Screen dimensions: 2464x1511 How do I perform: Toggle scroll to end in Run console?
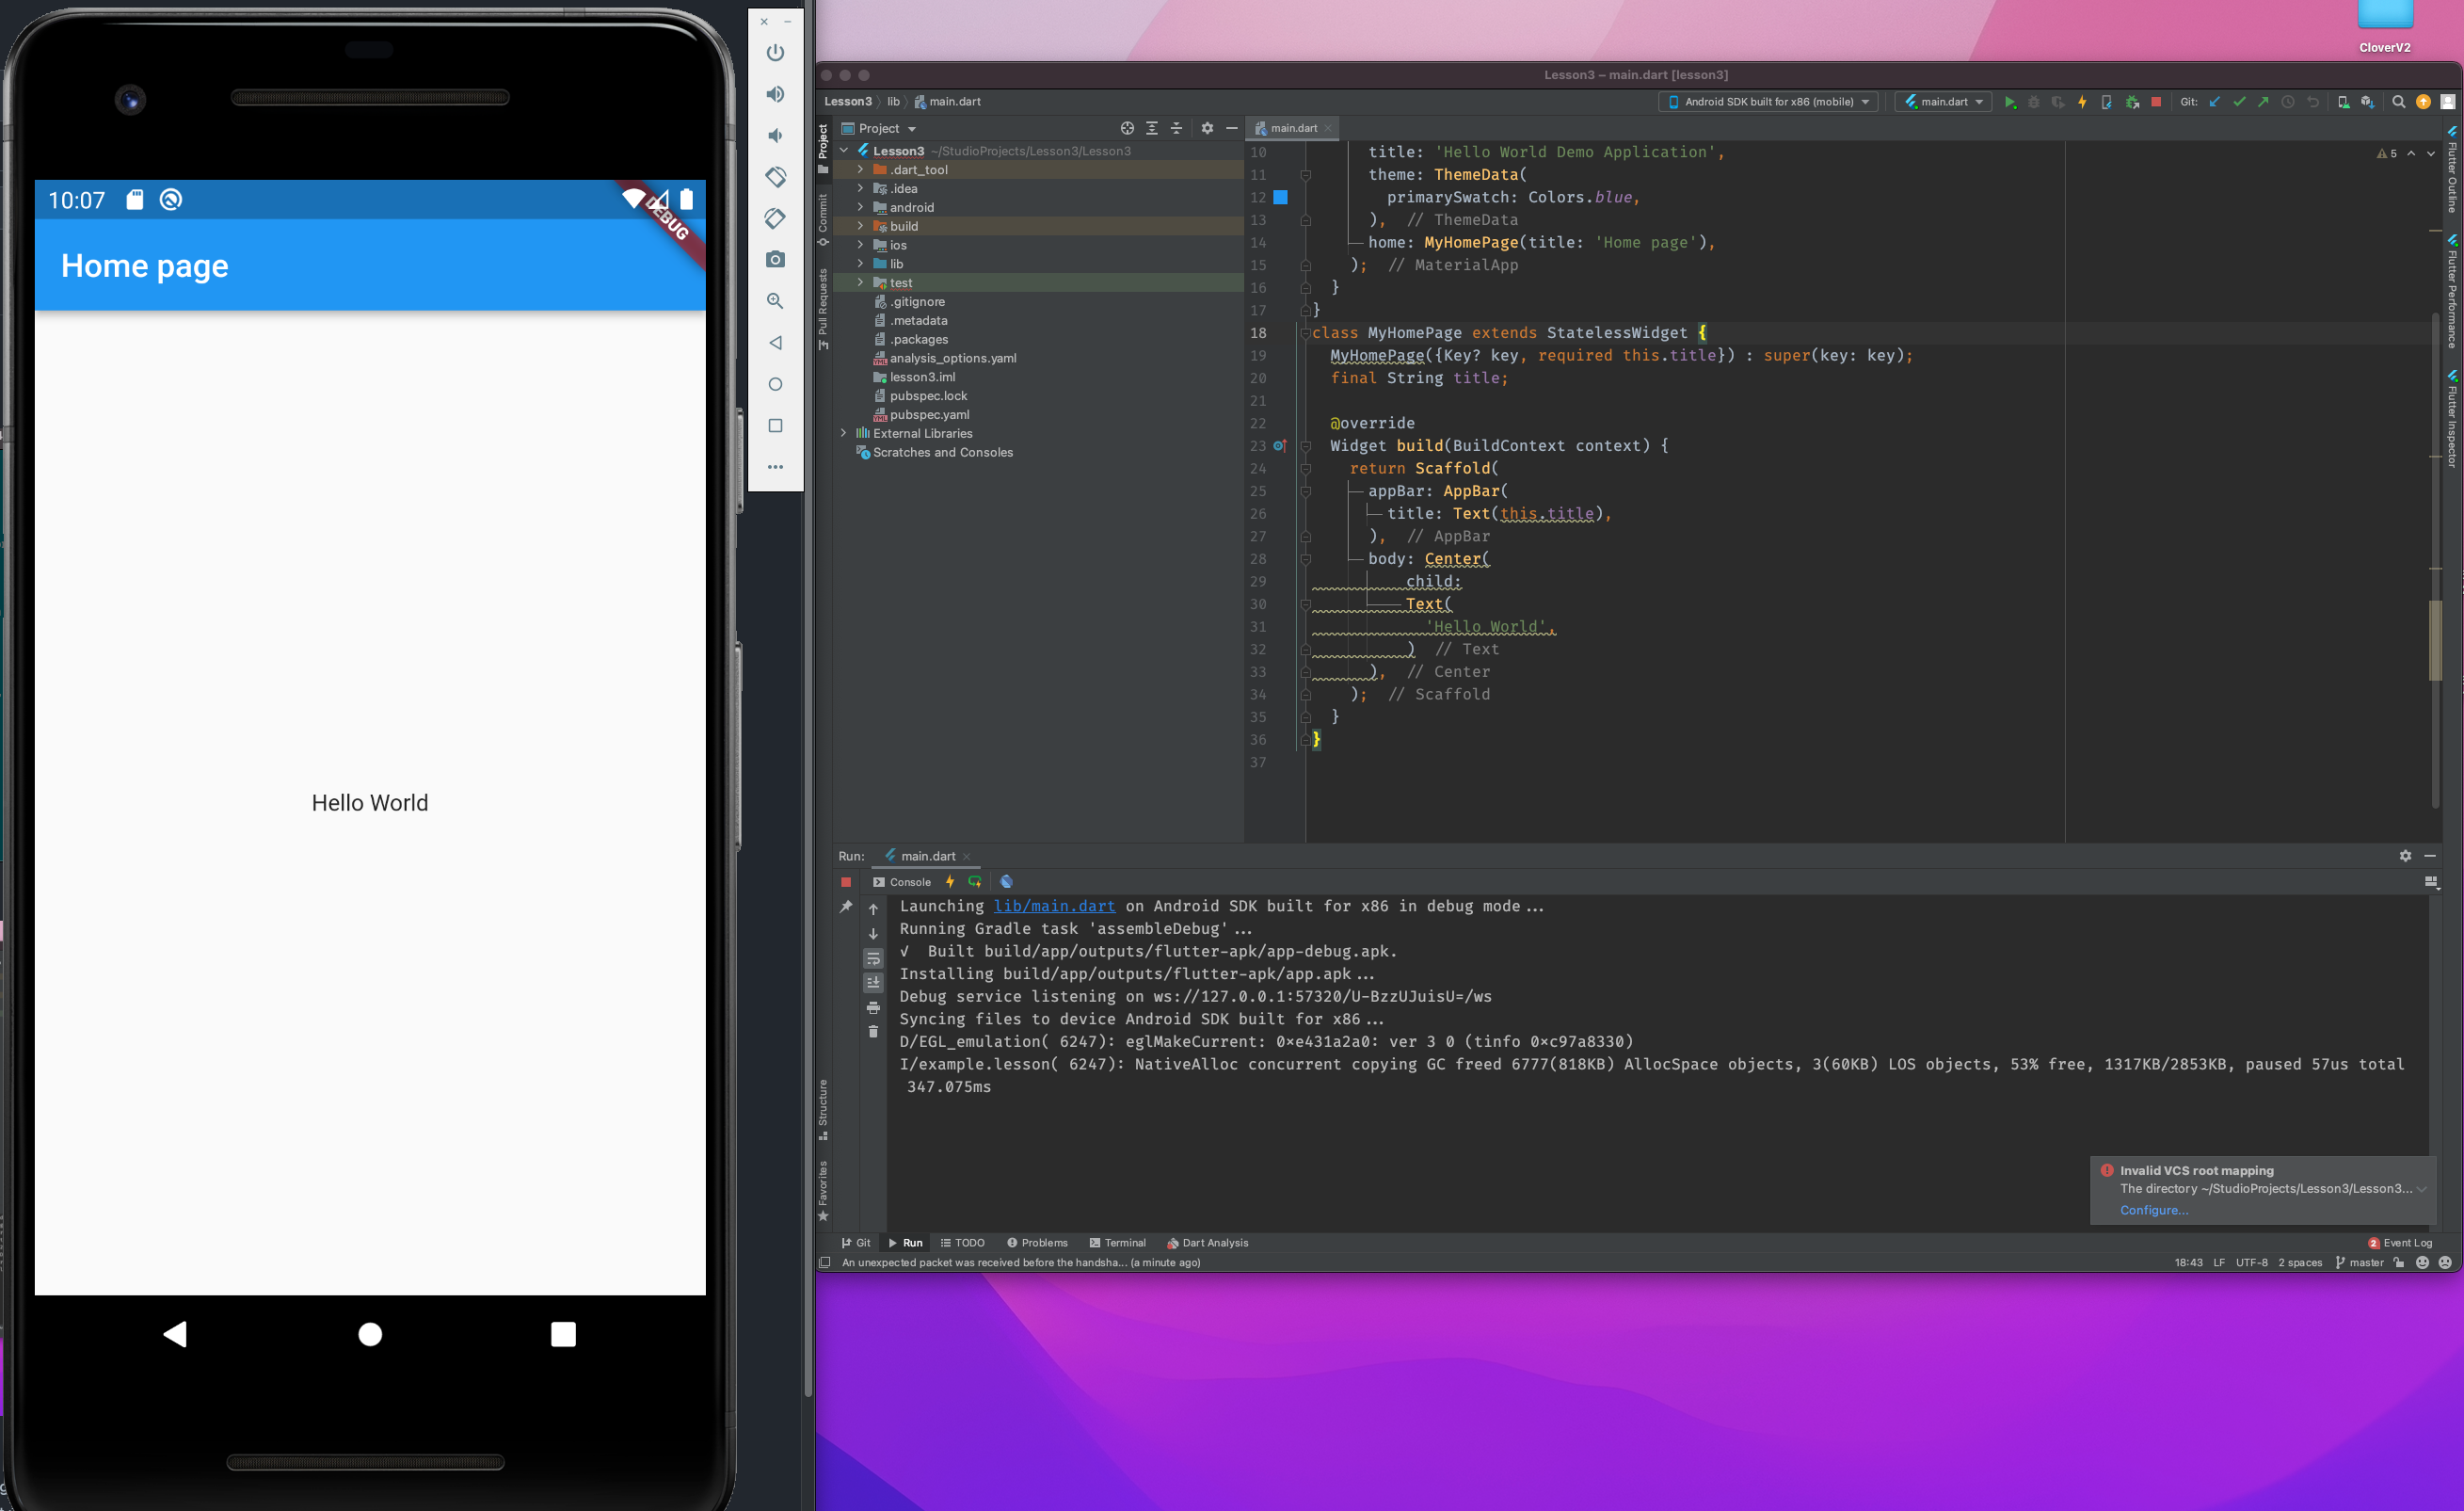point(873,982)
